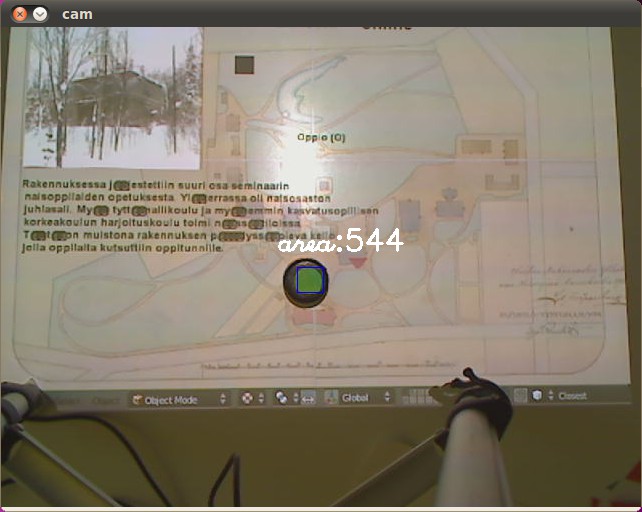Screen dimensions: 642x512
Task: Click the Oppio (O) map label
Action: [321, 138]
